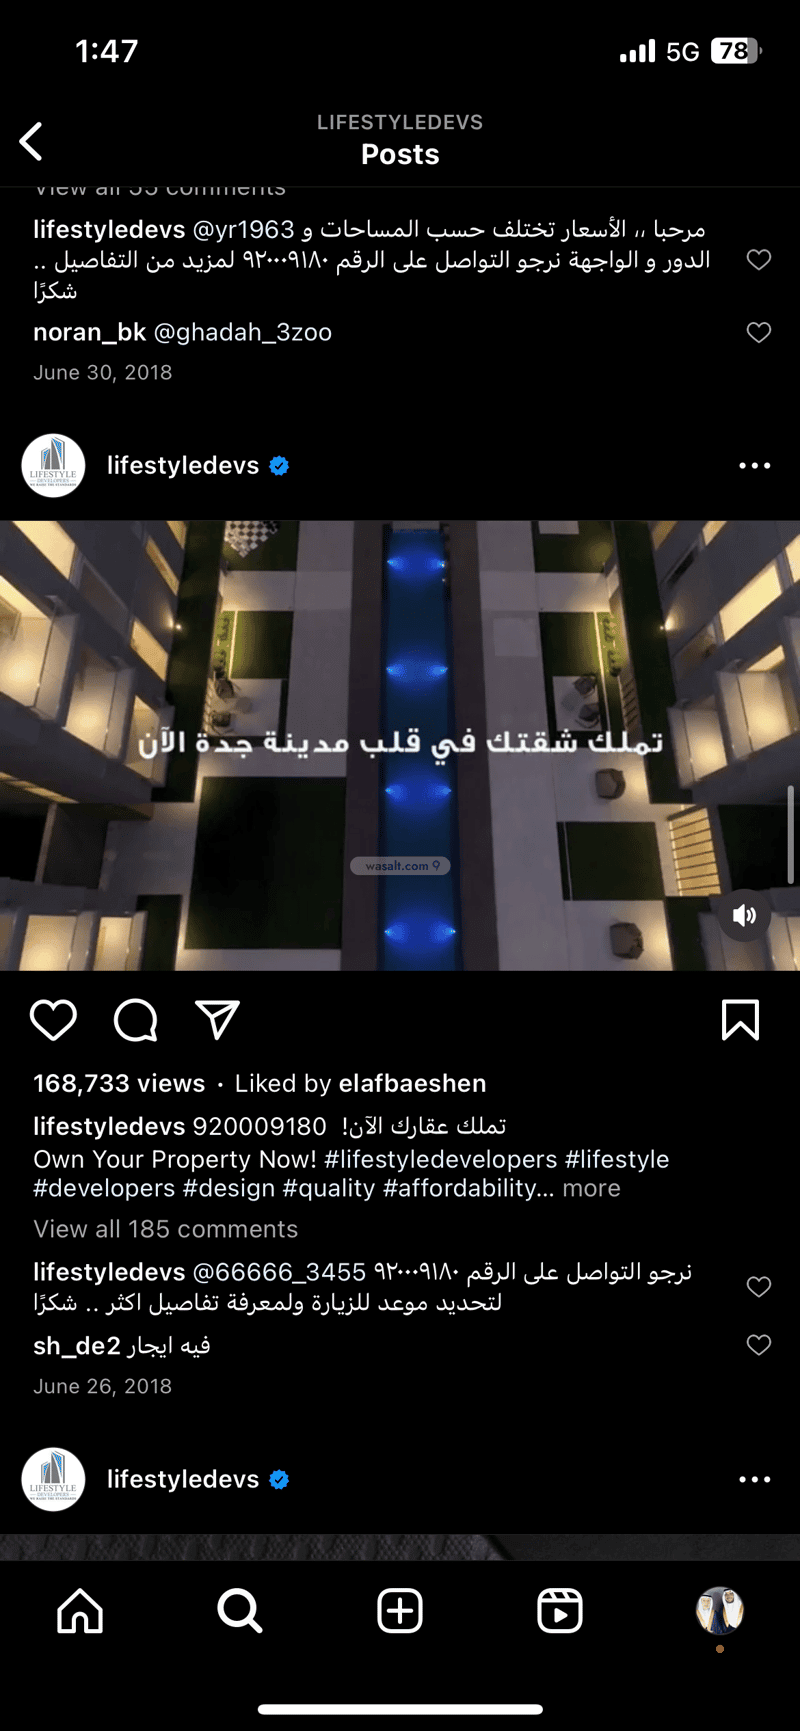800x1731 pixels.
Task: Like the sh_de2 comment
Action: click(759, 1345)
